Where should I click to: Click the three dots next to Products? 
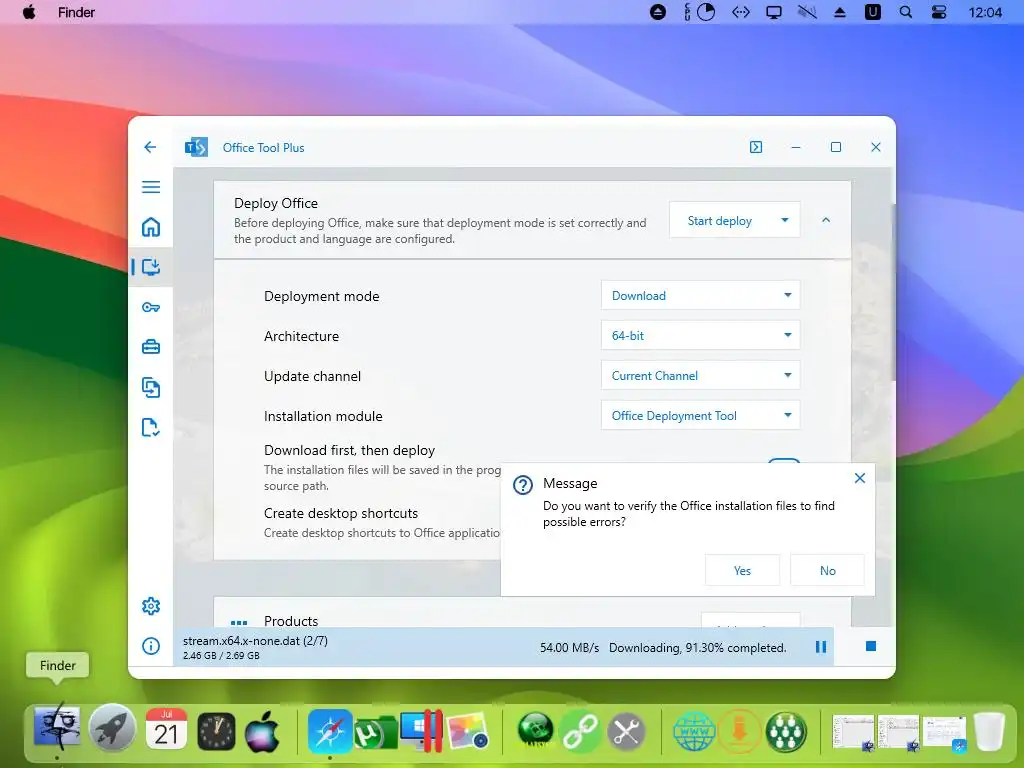pyautogui.click(x=239, y=622)
